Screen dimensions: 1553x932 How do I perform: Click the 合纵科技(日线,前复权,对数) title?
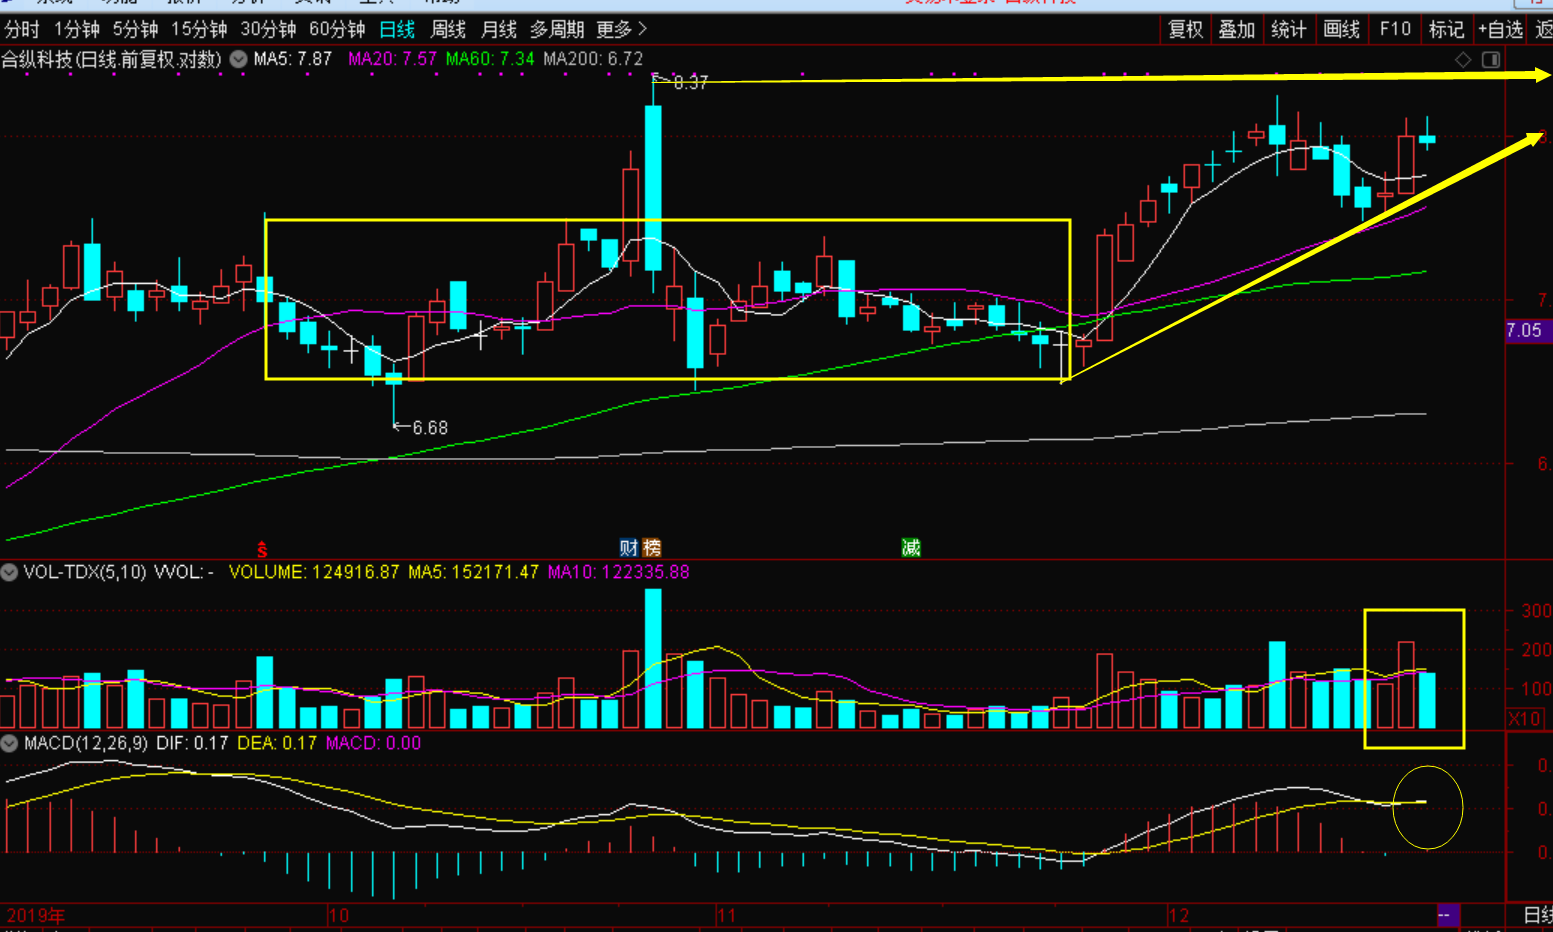(111, 59)
